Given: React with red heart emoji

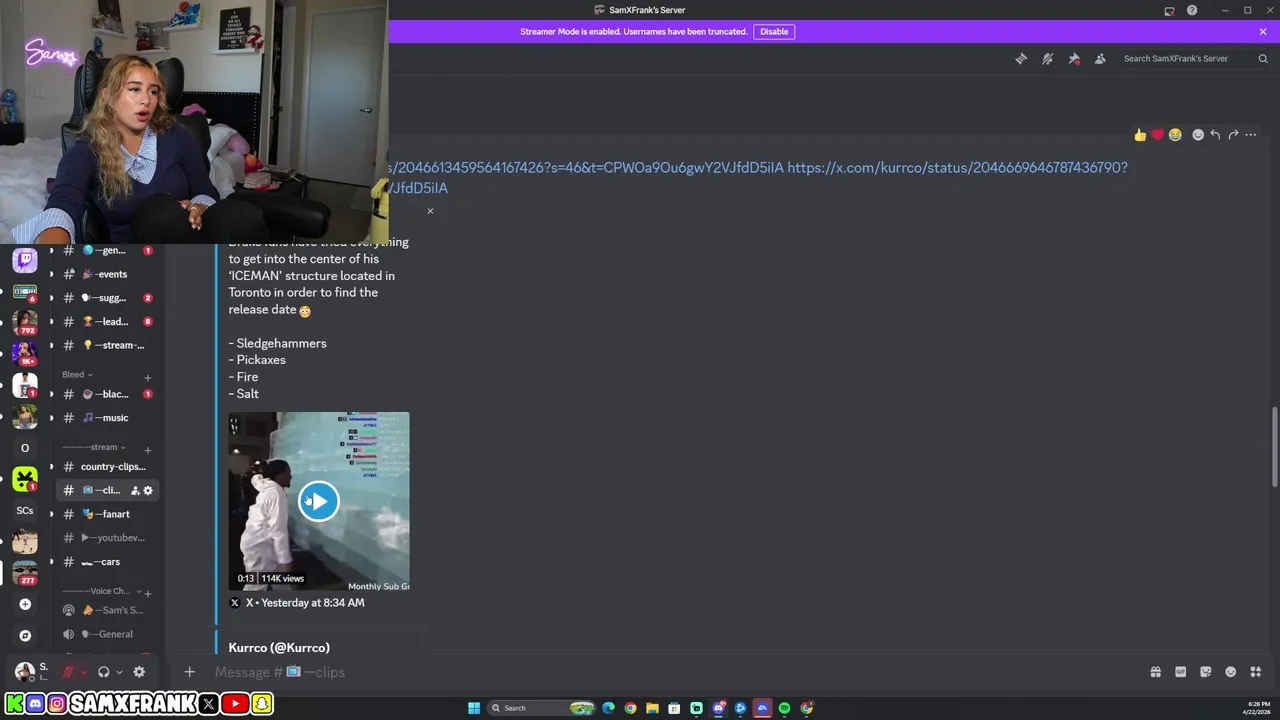Looking at the screenshot, I should [1157, 135].
